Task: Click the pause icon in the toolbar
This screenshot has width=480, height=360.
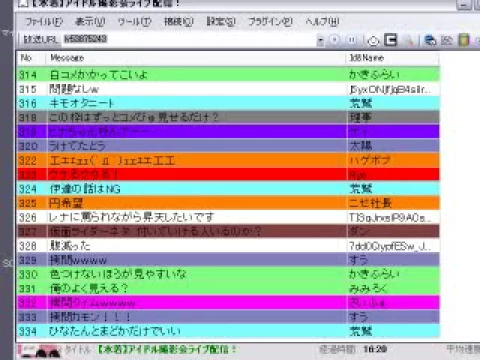Action: (x=352, y=40)
